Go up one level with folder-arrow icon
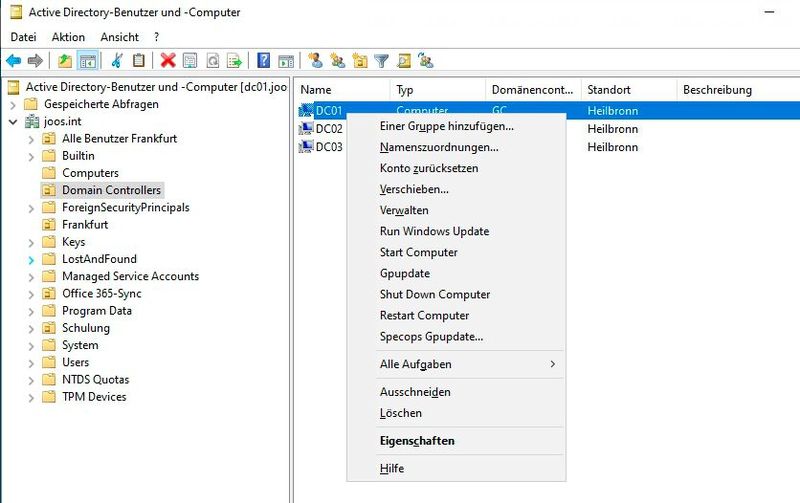The height and width of the screenshot is (503, 800). coord(65,61)
